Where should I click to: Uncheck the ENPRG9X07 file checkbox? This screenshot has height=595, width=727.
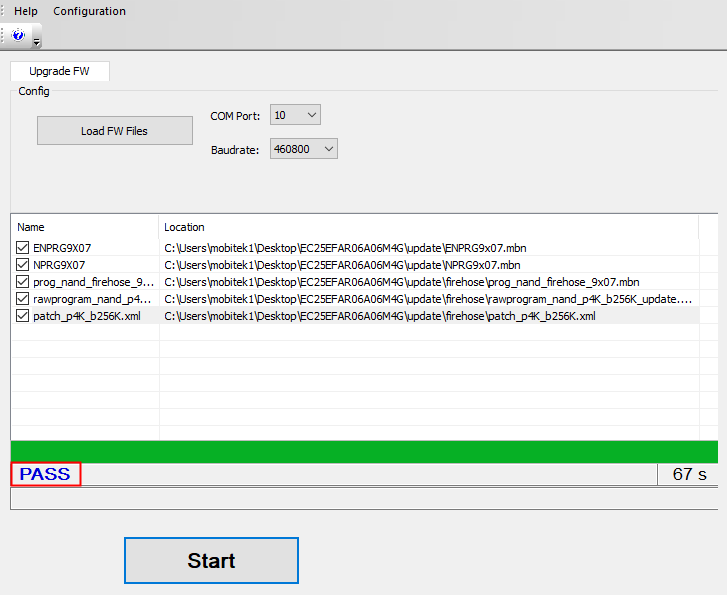[23, 248]
